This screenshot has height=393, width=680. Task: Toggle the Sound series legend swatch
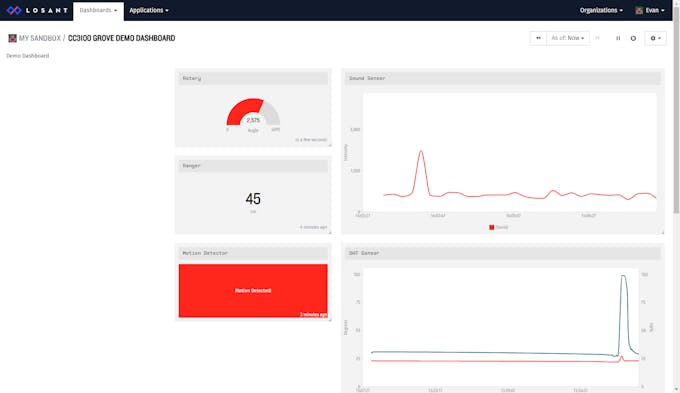tap(491, 227)
